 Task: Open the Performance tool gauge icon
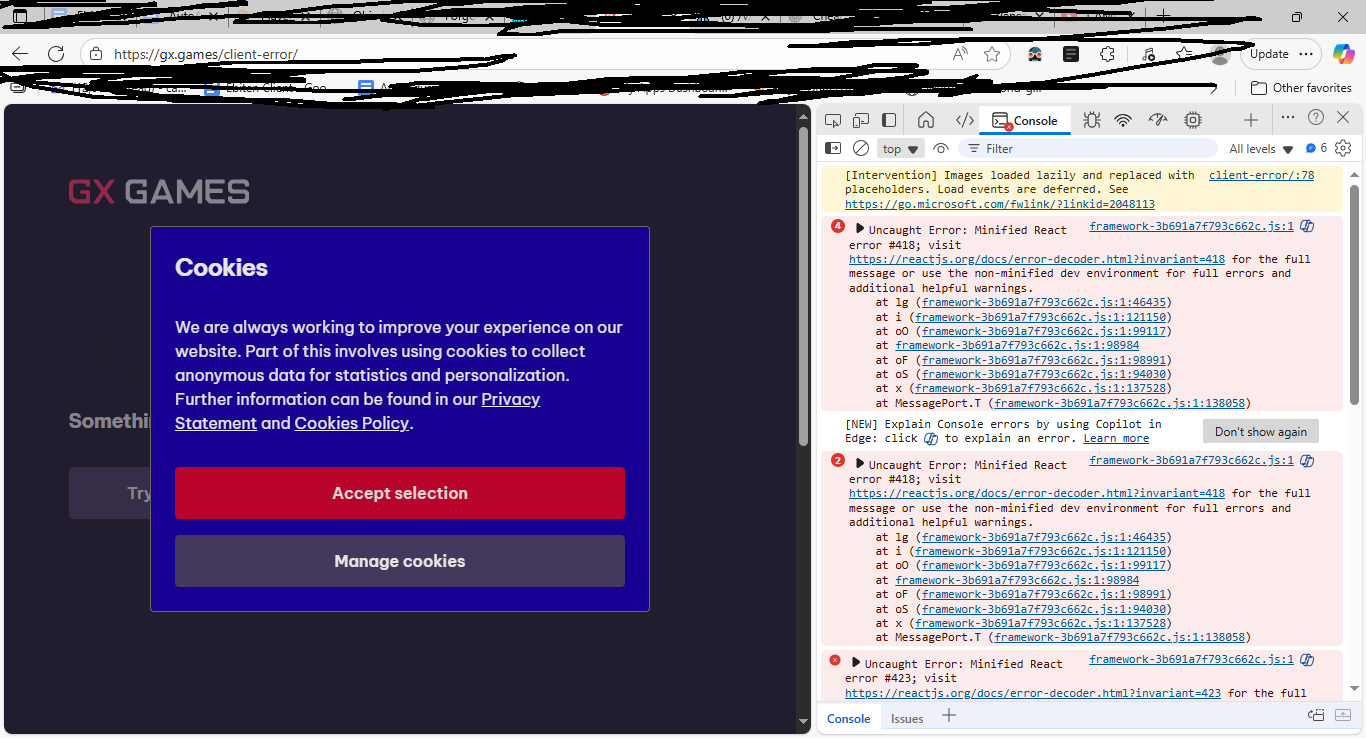pyautogui.click(x=1158, y=121)
